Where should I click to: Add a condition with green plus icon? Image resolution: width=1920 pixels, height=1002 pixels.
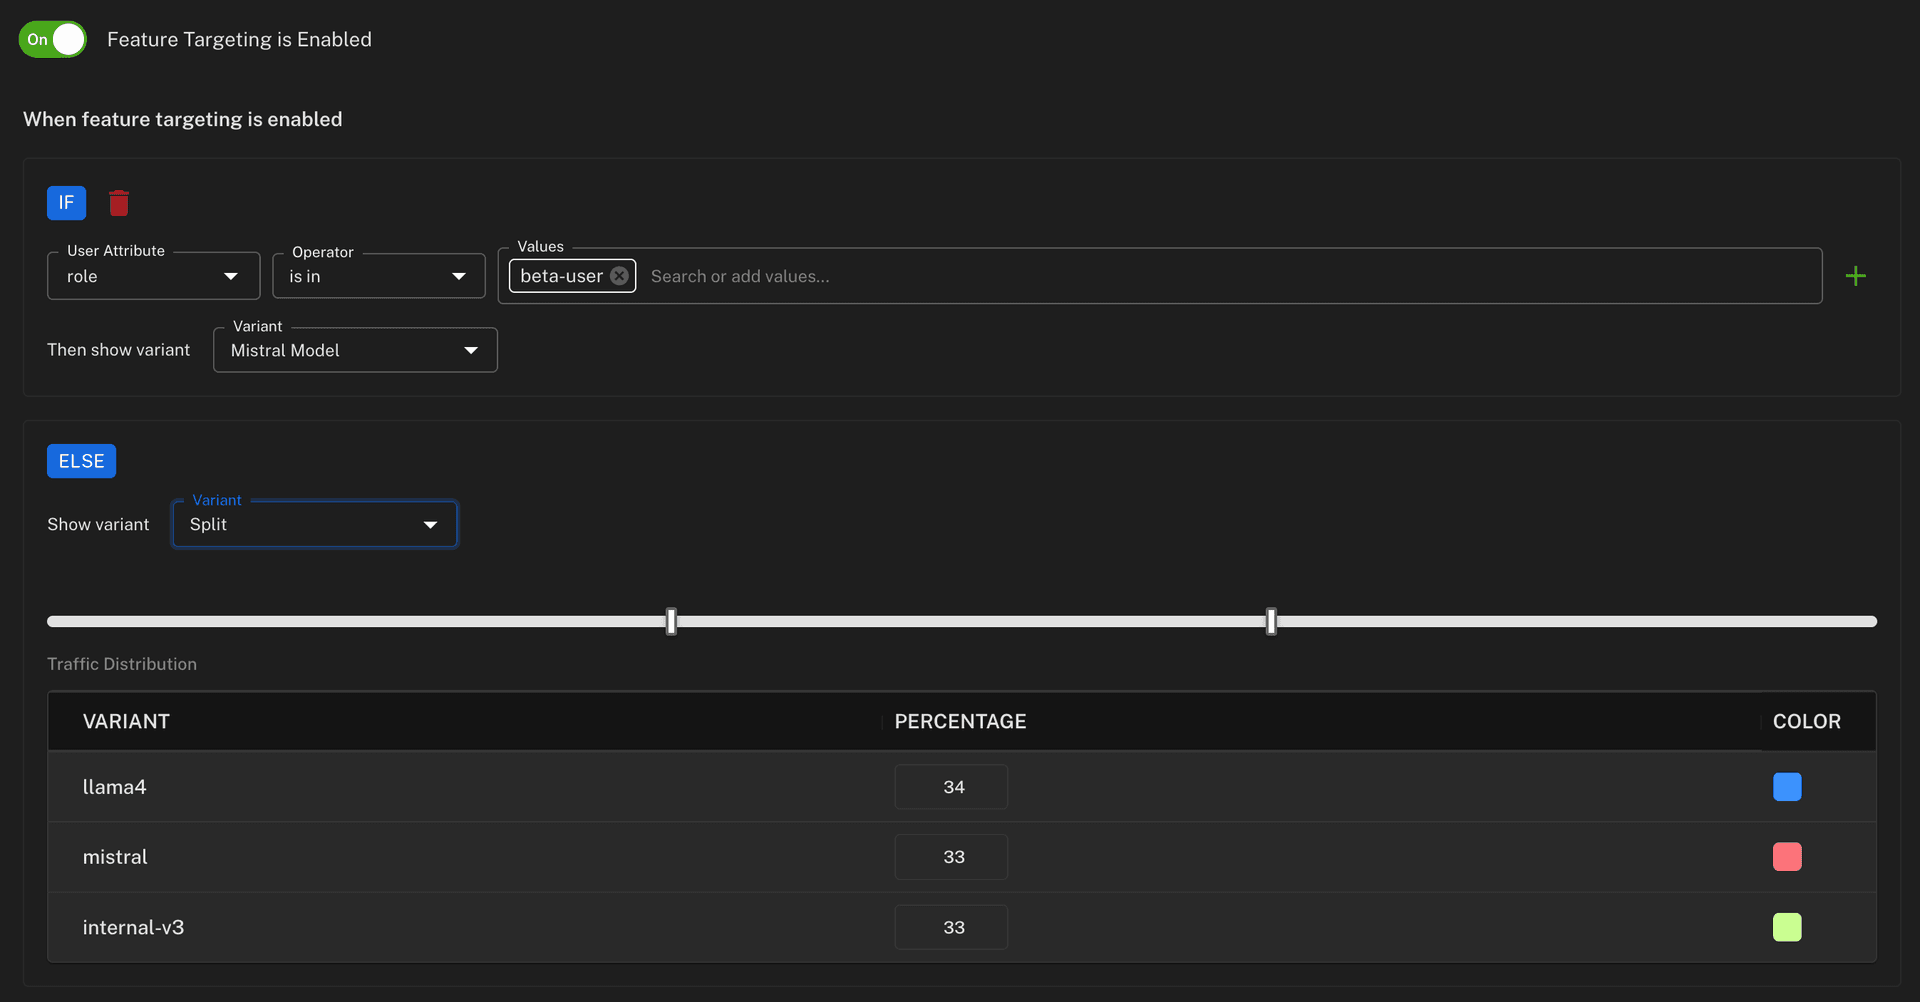[1856, 276]
